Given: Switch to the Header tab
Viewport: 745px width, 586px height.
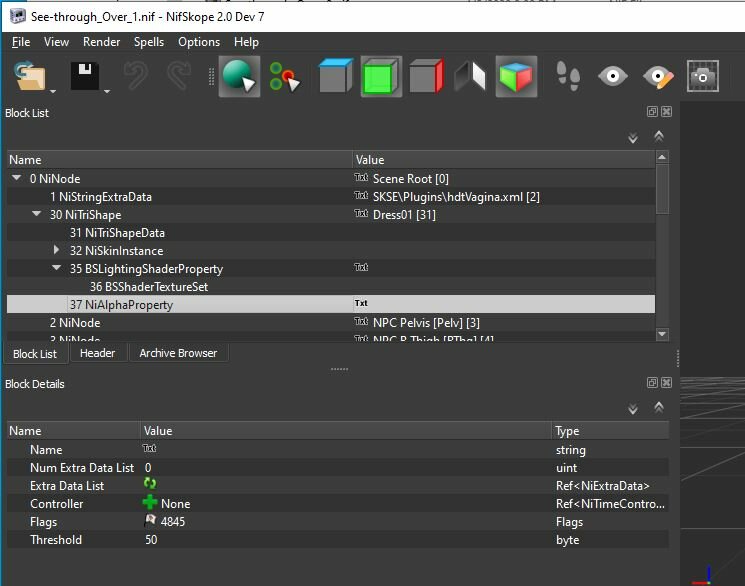Looking at the screenshot, I should 97,353.
